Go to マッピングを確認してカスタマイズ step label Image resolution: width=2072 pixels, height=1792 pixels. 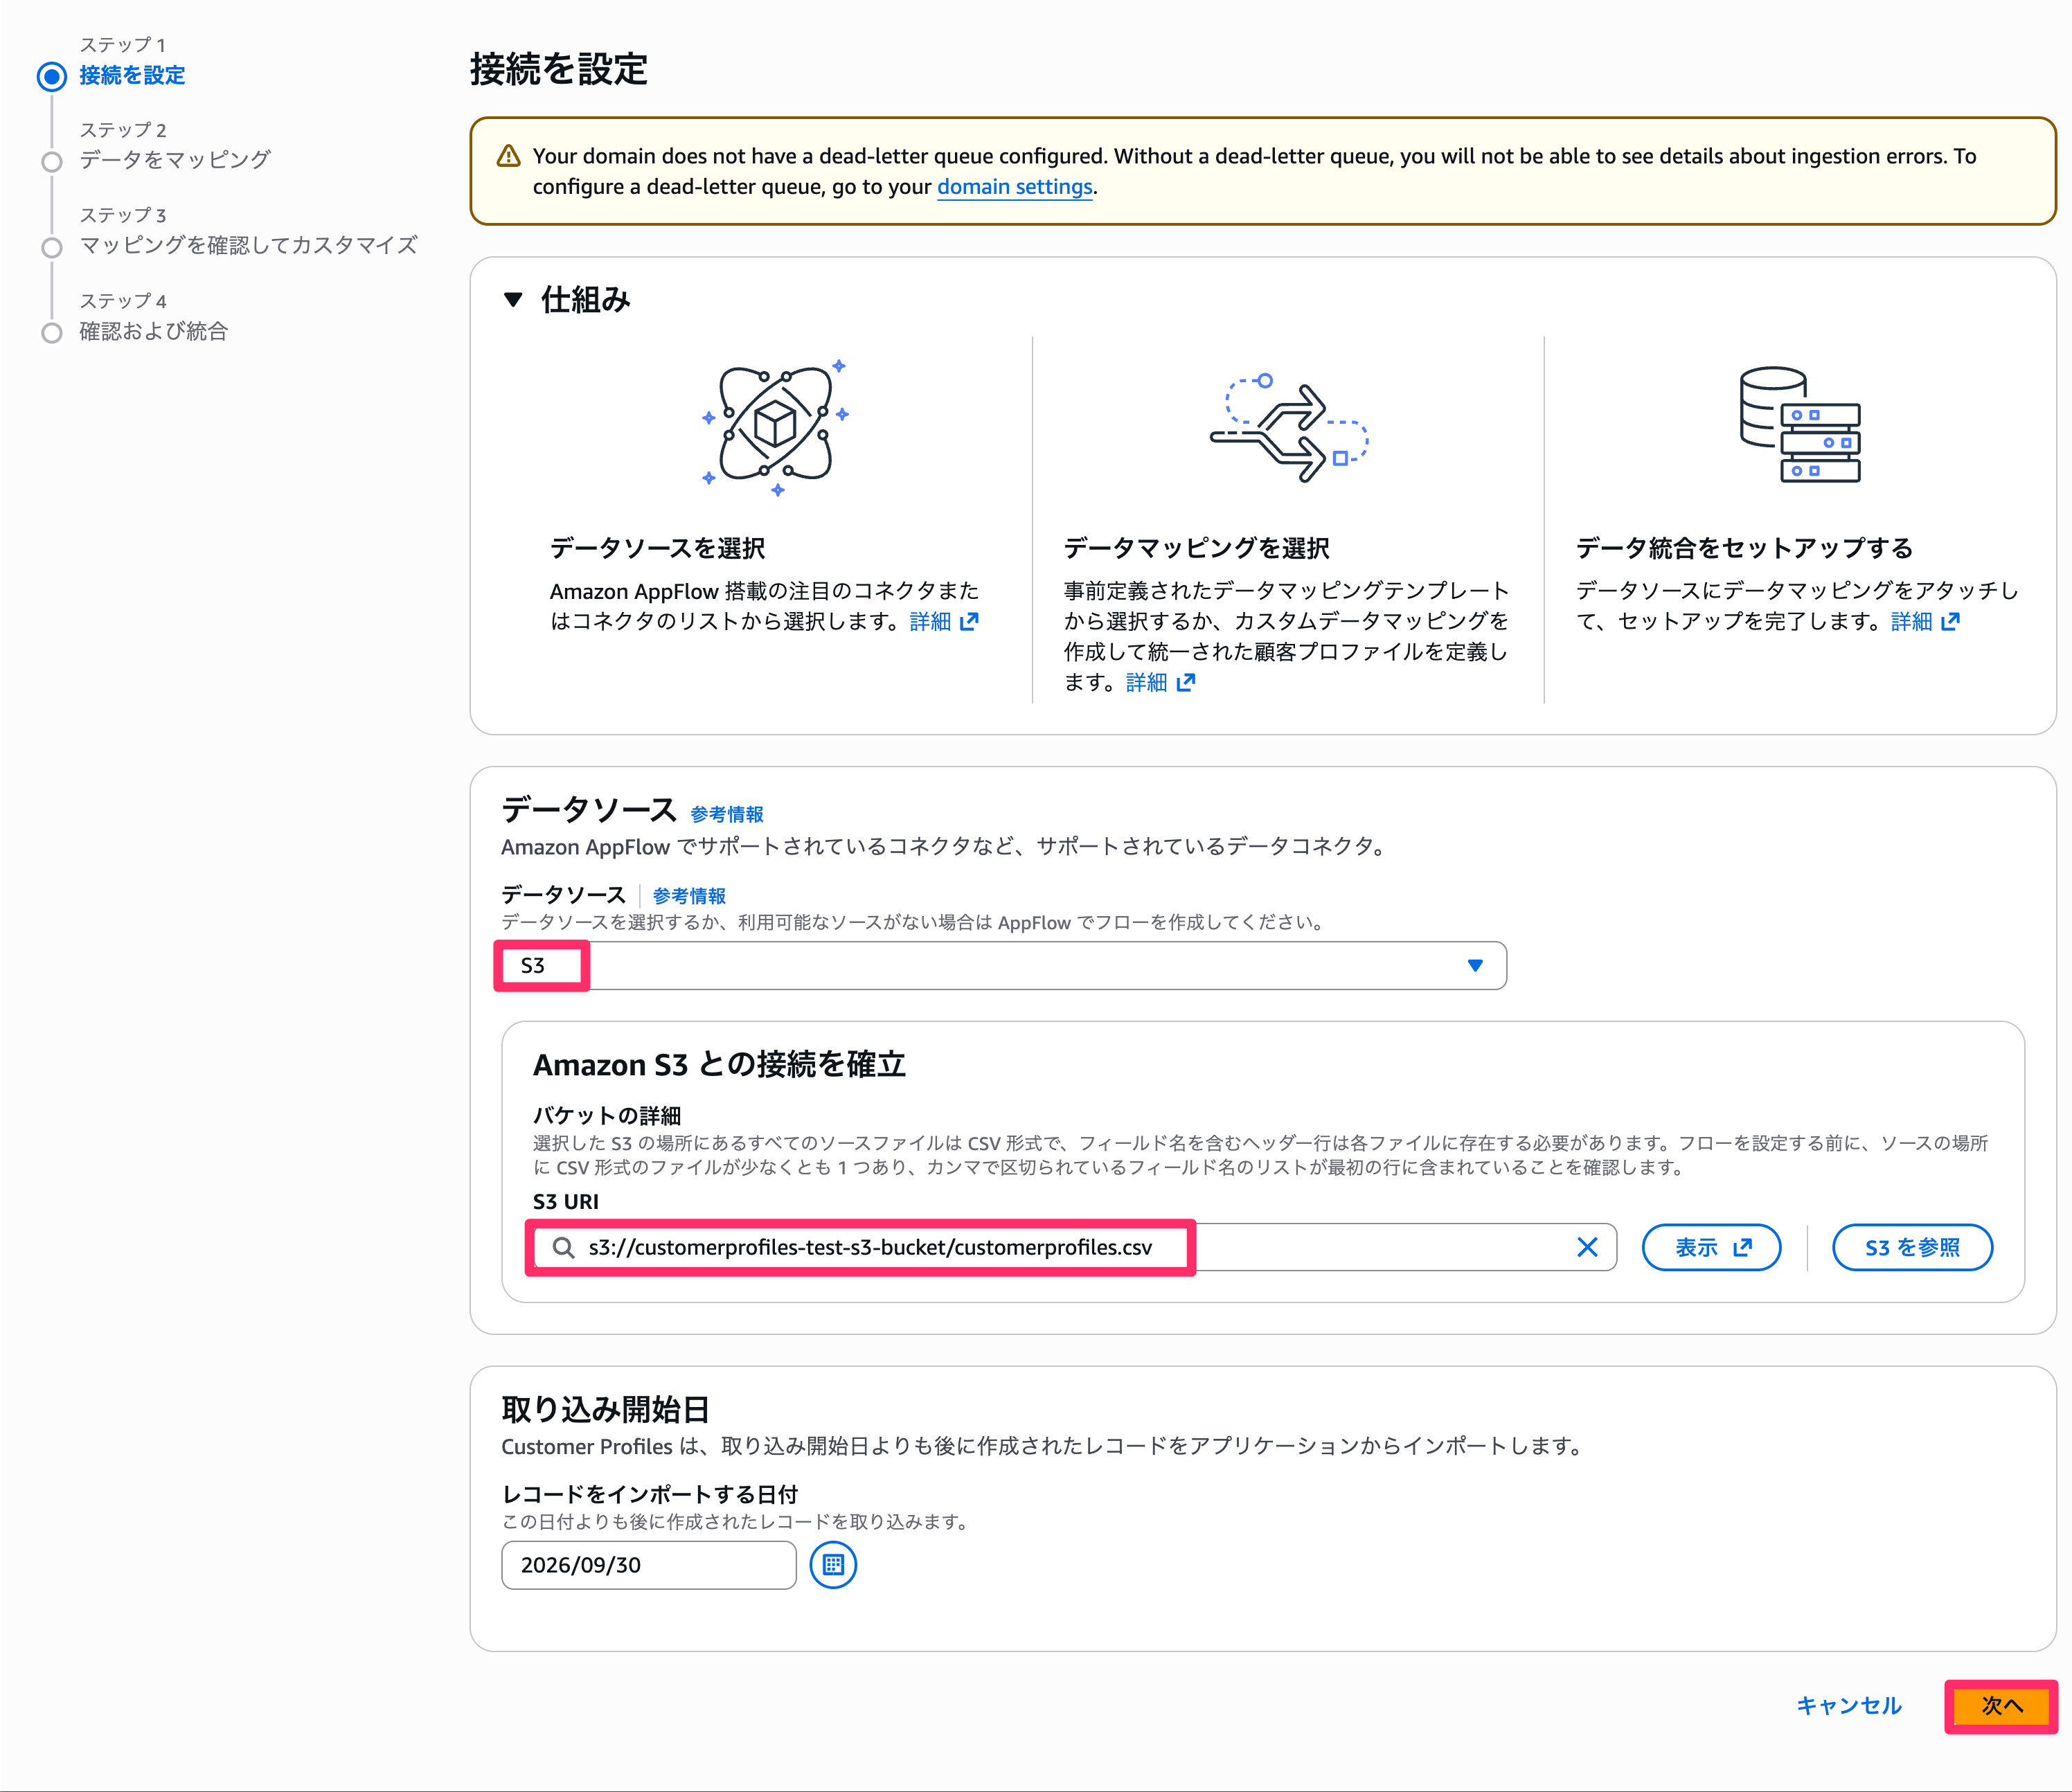(248, 245)
